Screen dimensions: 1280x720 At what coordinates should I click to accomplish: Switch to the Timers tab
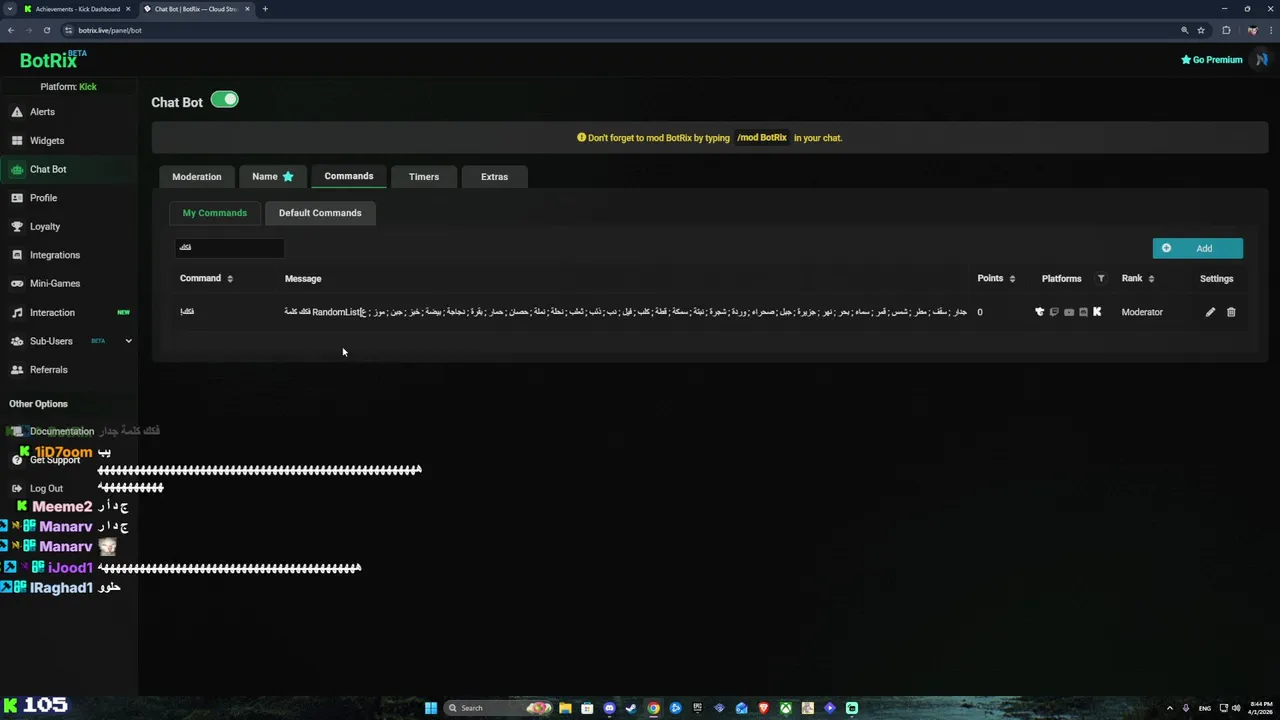point(424,177)
